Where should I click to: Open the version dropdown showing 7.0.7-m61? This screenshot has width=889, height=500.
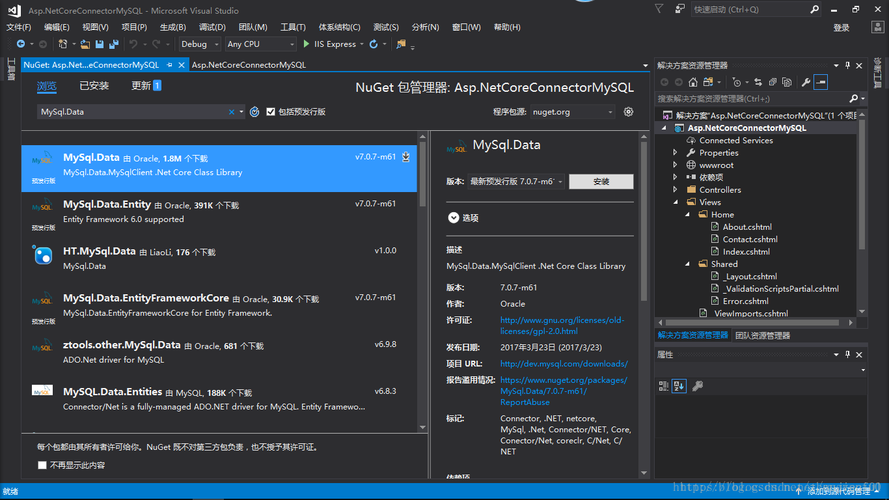pos(516,181)
